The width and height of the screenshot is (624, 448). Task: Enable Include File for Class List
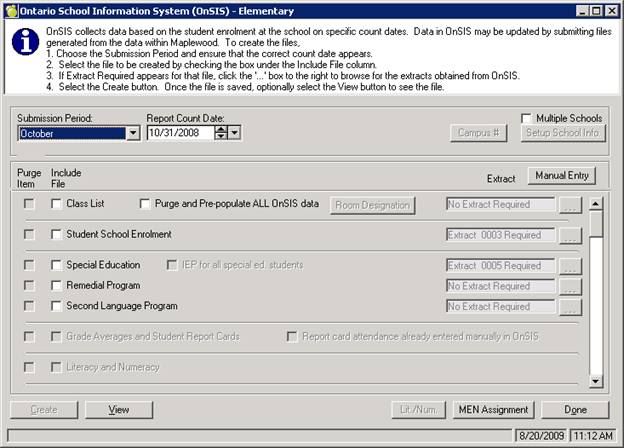[57, 204]
